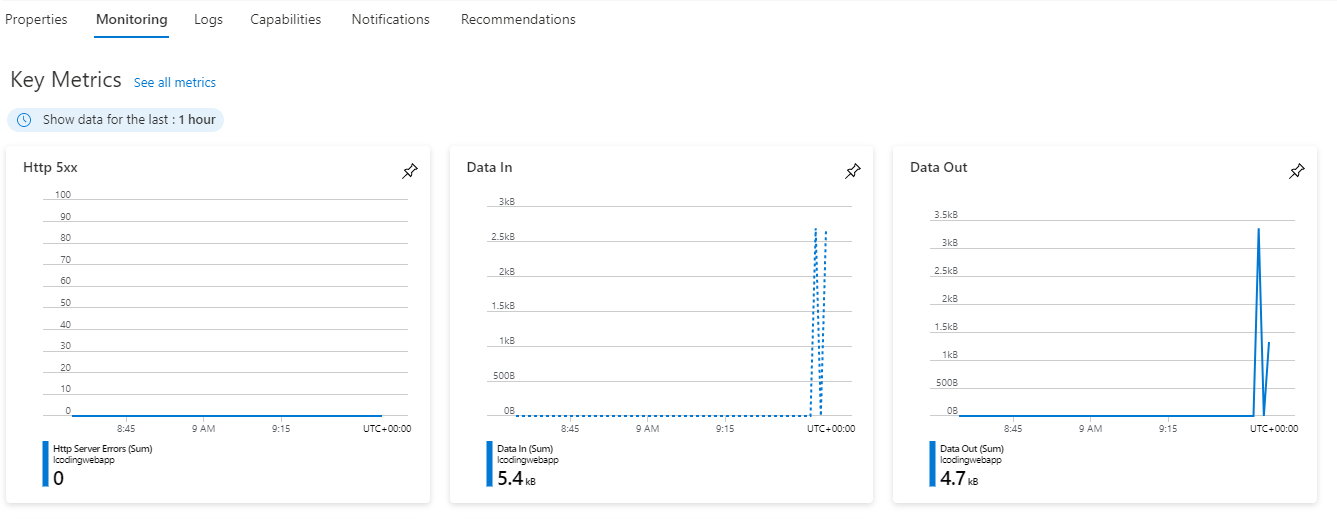Image resolution: width=1337 pixels, height=519 pixels.
Task: Click the 9 AM label on Data In axis
Action: pos(647,429)
